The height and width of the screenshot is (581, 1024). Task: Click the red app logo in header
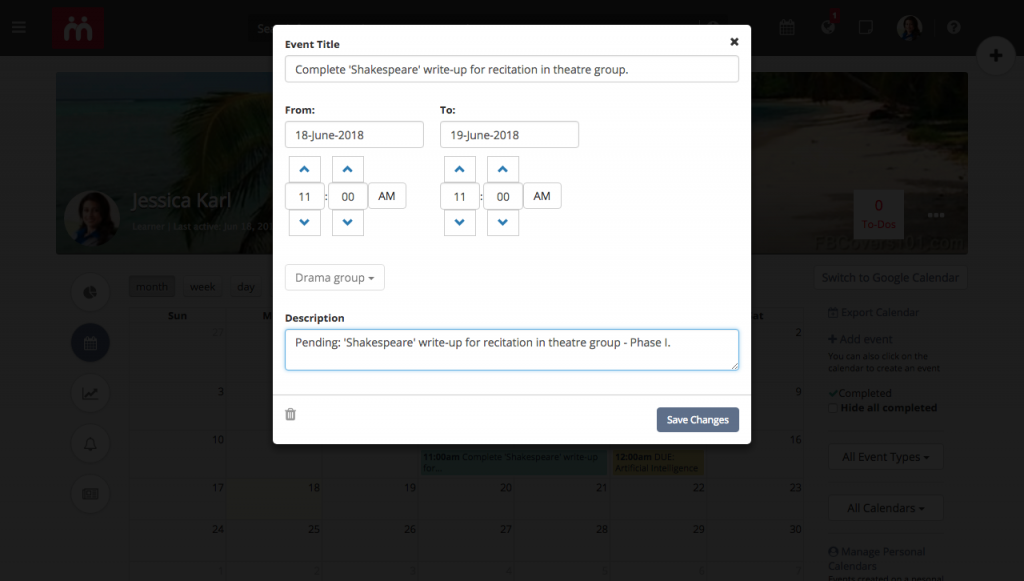78,28
